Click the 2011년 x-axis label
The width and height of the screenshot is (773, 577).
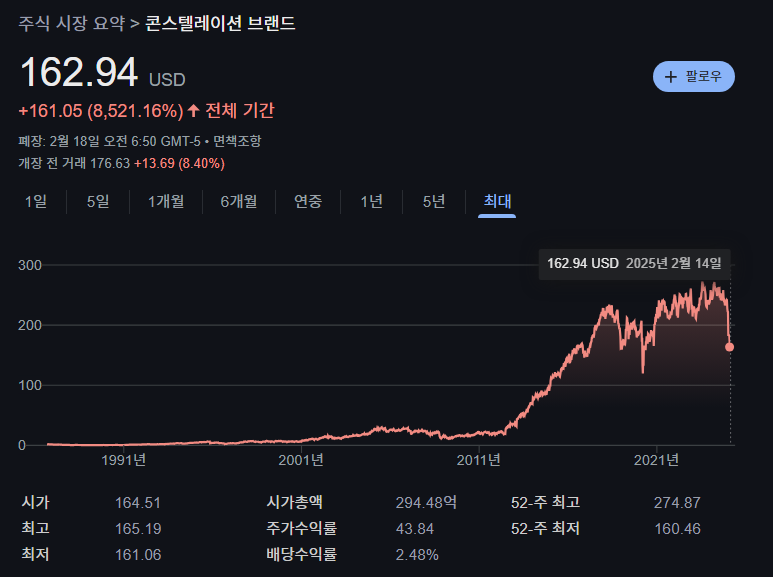point(478,460)
